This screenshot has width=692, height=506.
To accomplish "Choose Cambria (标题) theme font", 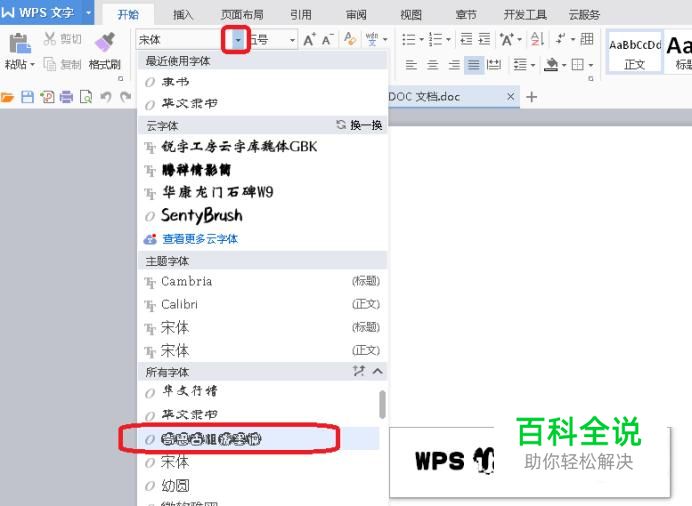I will point(262,281).
